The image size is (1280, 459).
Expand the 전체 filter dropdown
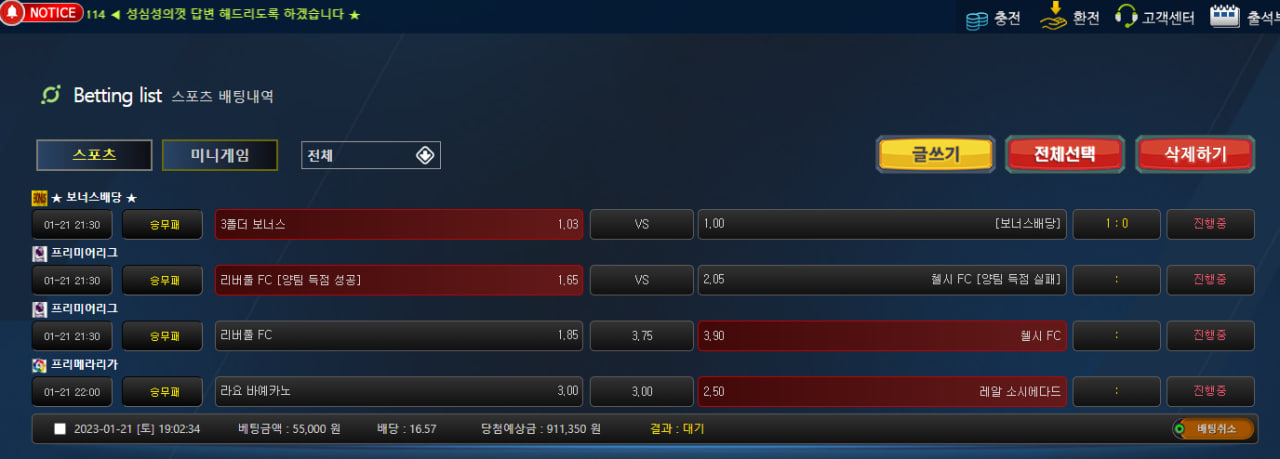(371, 155)
